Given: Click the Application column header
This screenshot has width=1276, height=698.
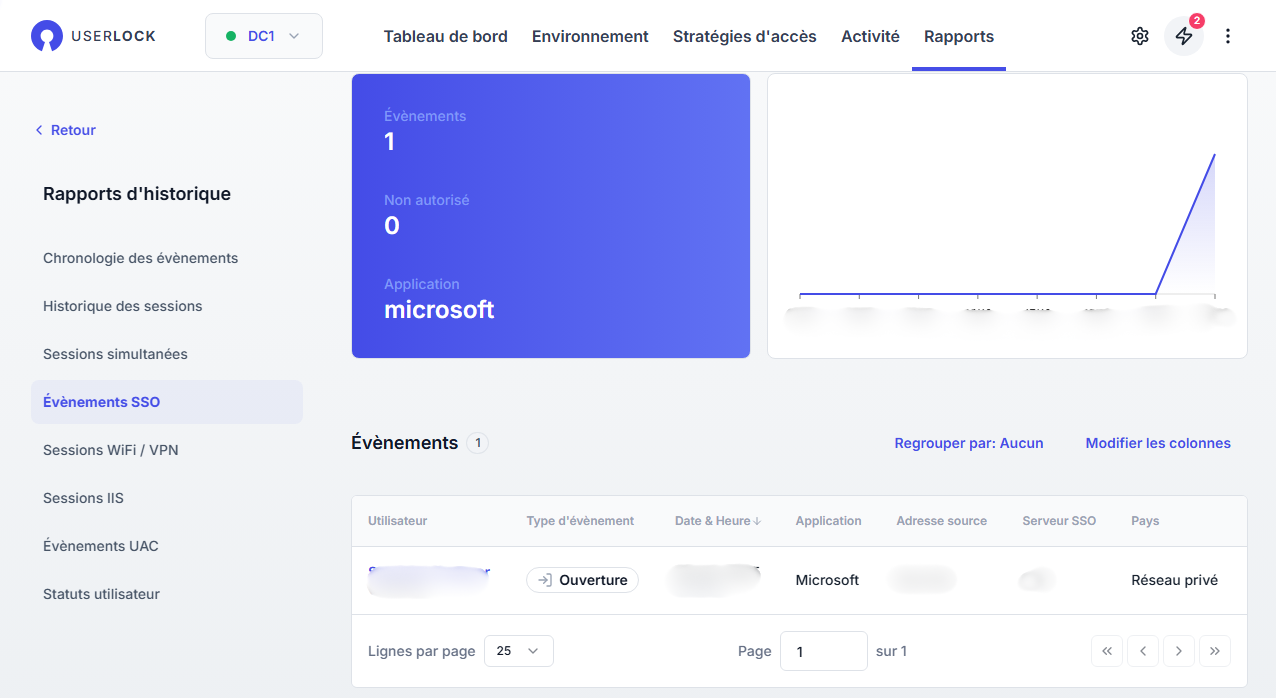Looking at the screenshot, I should tap(828, 521).
